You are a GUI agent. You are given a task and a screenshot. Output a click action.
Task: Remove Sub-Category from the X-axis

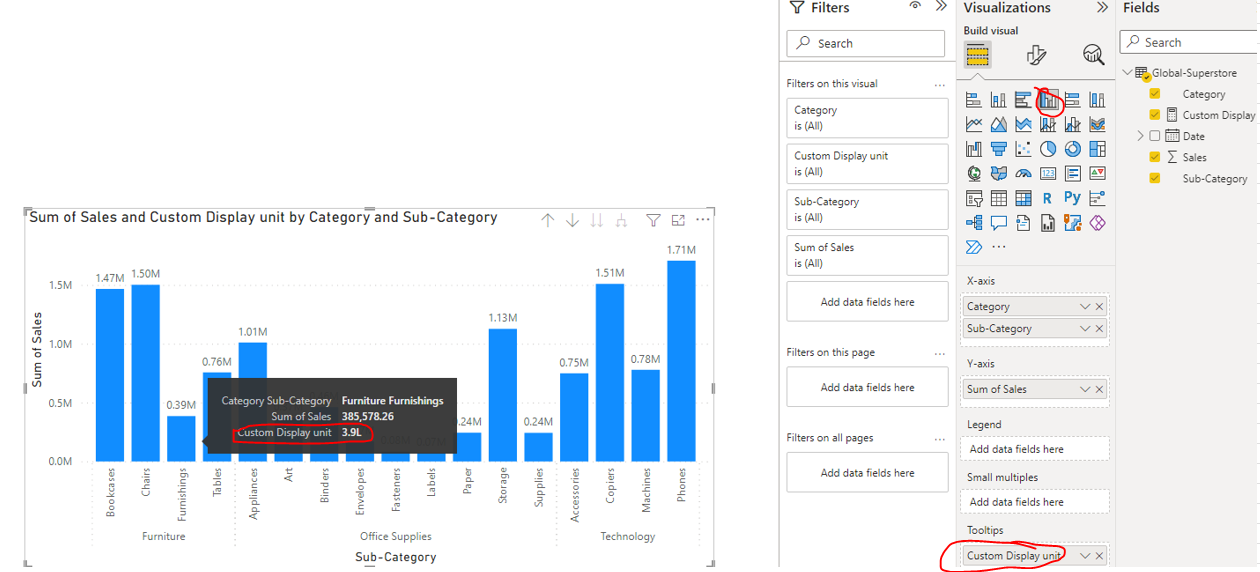(x=1100, y=329)
